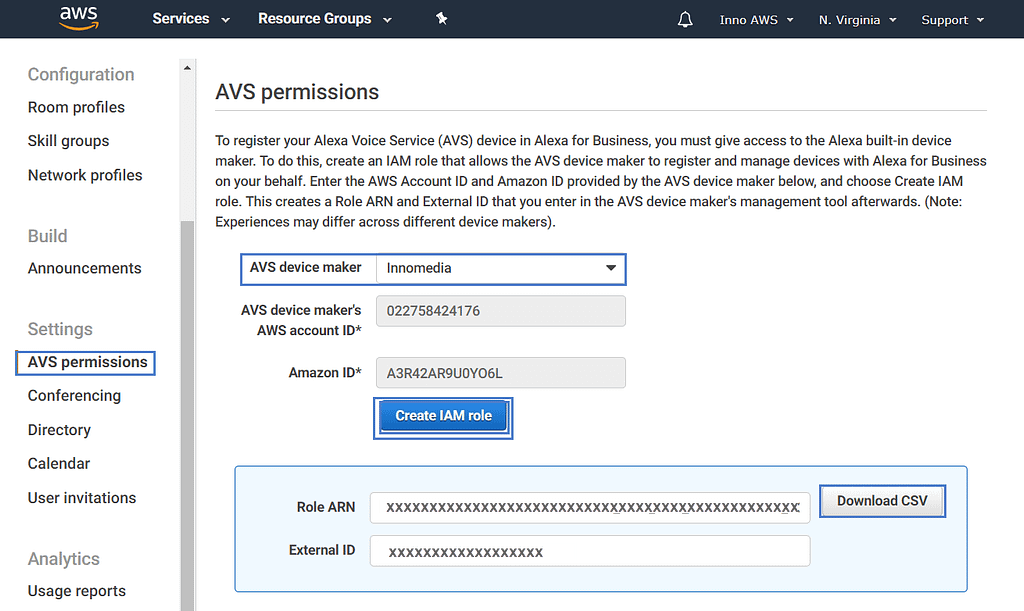Go to the AWS home logo
This screenshot has height=611, width=1024.
[x=78, y=18]
